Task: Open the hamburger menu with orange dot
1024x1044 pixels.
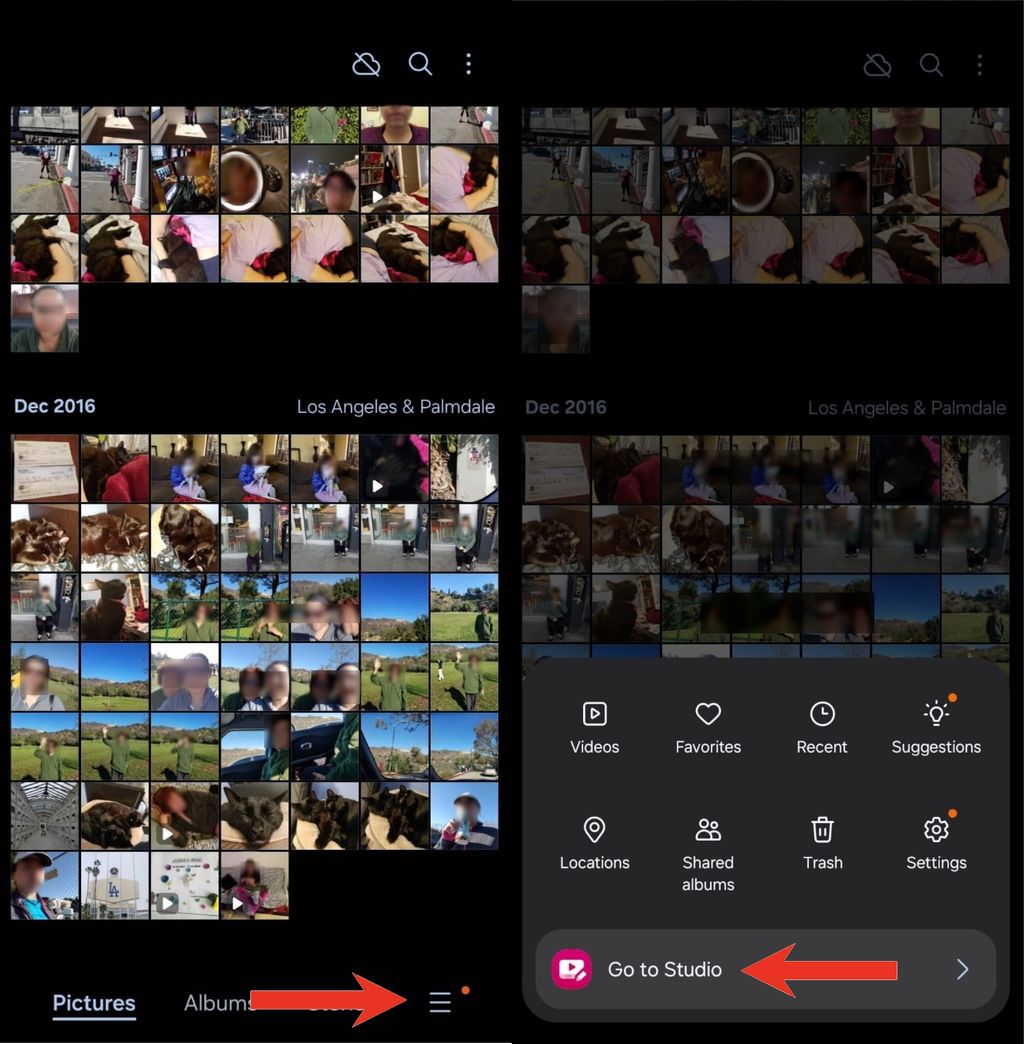Action: click(x=440, y=1003)
